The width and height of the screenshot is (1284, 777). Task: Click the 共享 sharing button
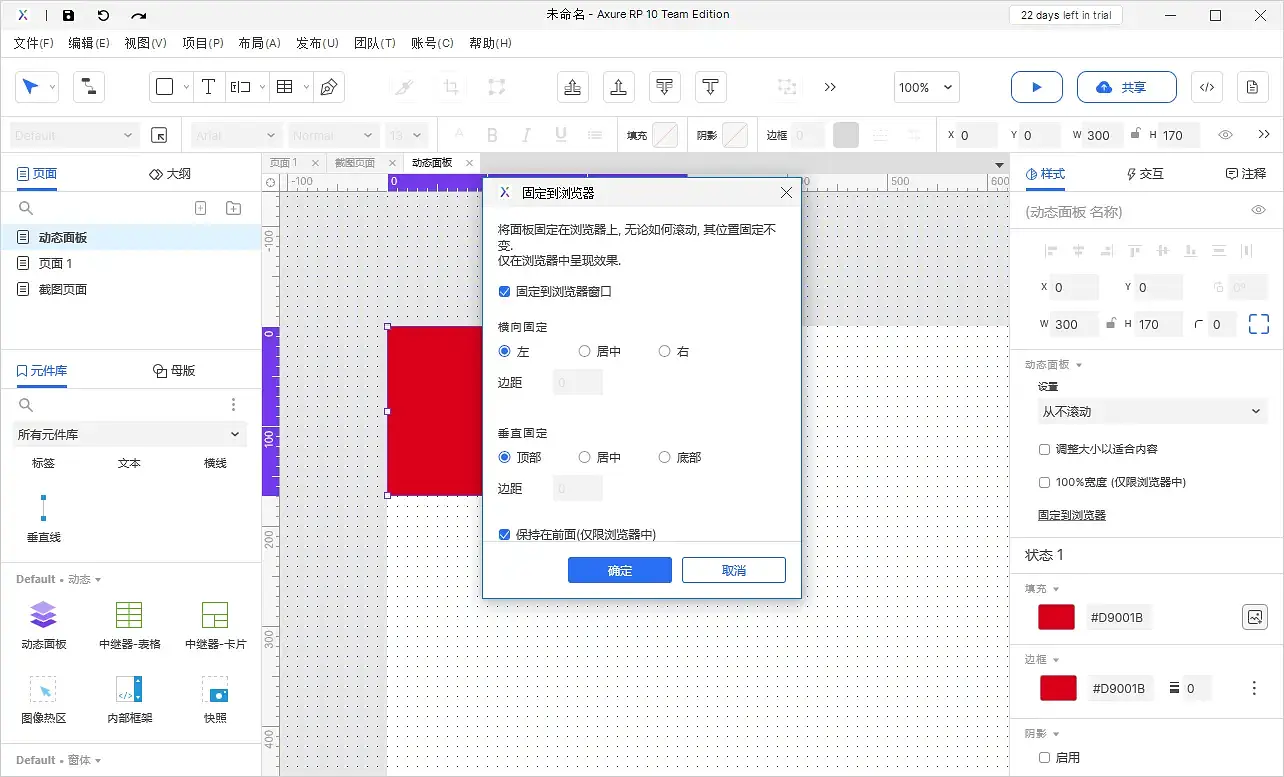tap(1127, 87)
